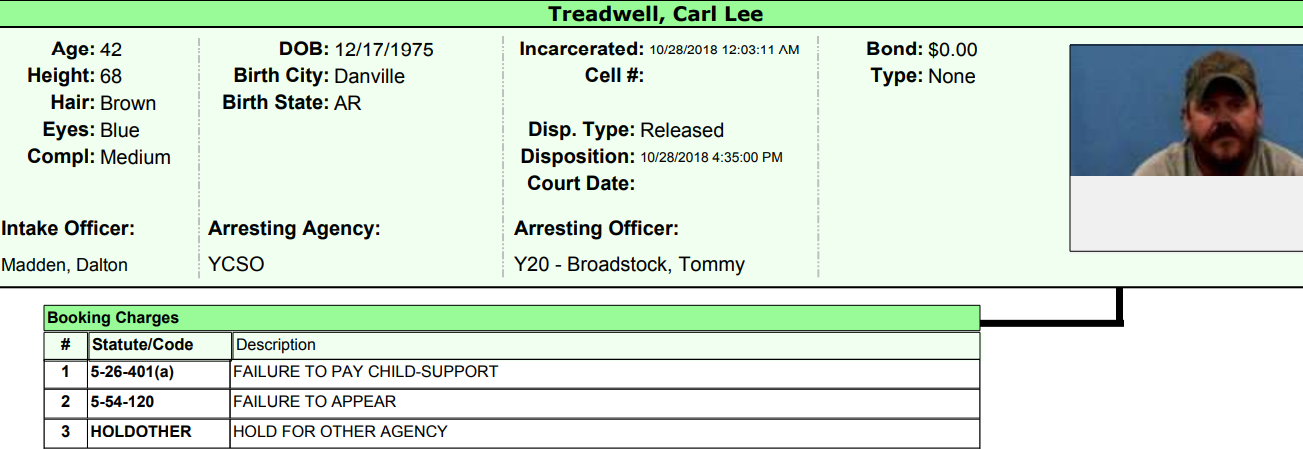The width and height of the screenshot is (1303, 449).
Task: Click the Statute/Code column header
Action: [x=142, y=345]
